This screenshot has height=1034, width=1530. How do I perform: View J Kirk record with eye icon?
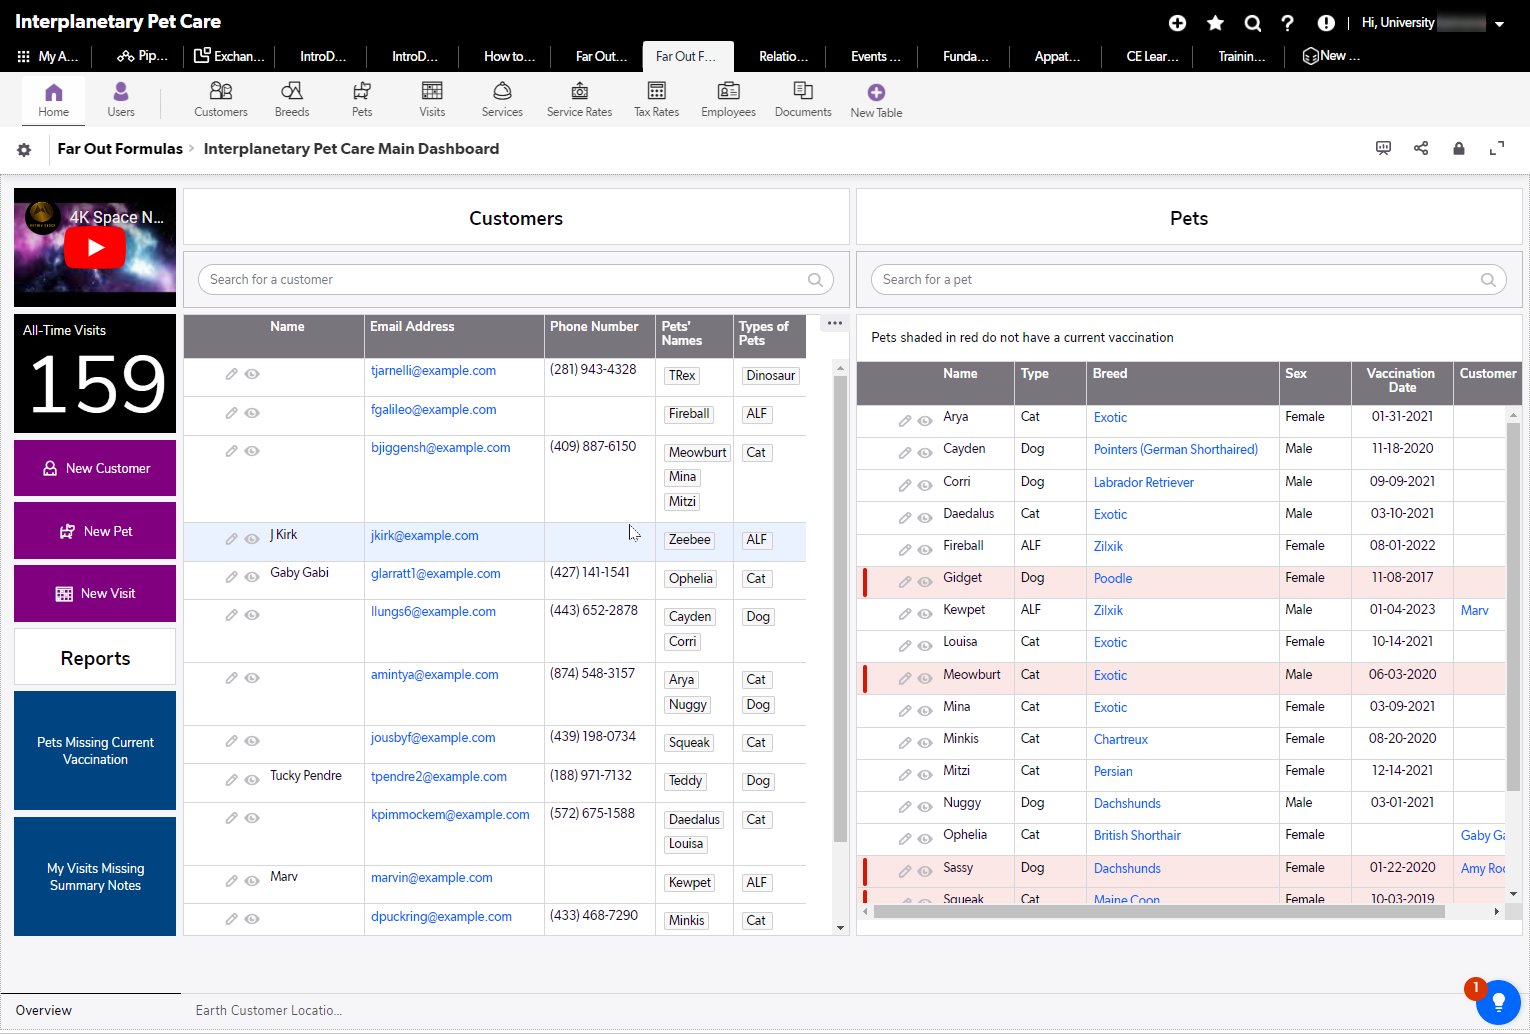pyautogui.click(x=252, y=539)
